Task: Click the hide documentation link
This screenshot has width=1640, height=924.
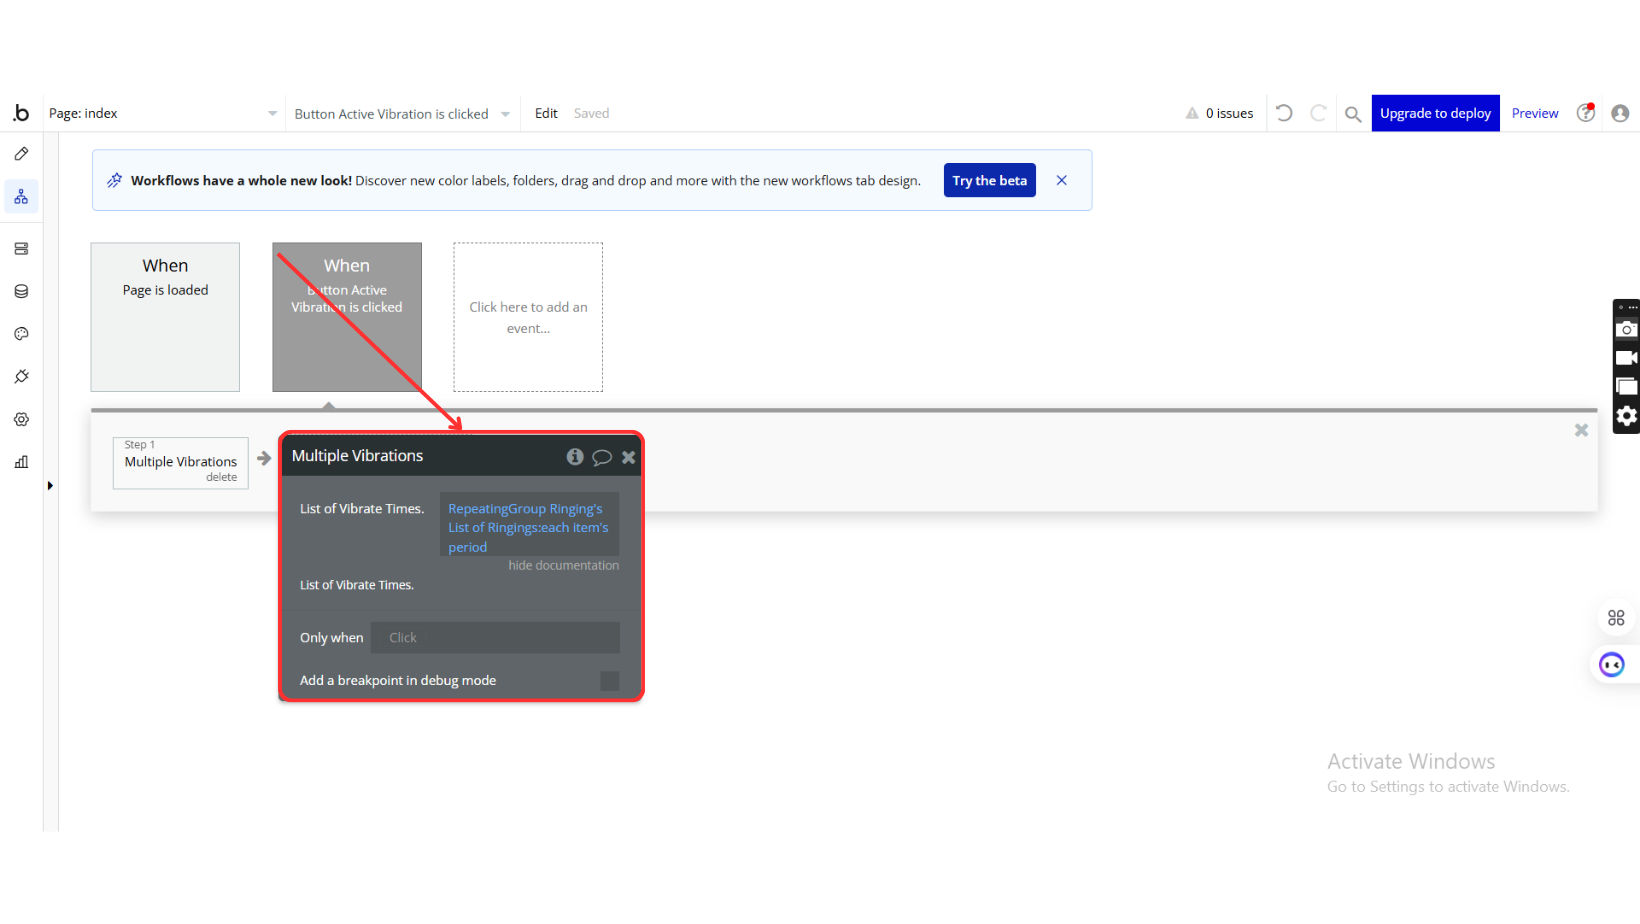Action: tap(563, 566)
